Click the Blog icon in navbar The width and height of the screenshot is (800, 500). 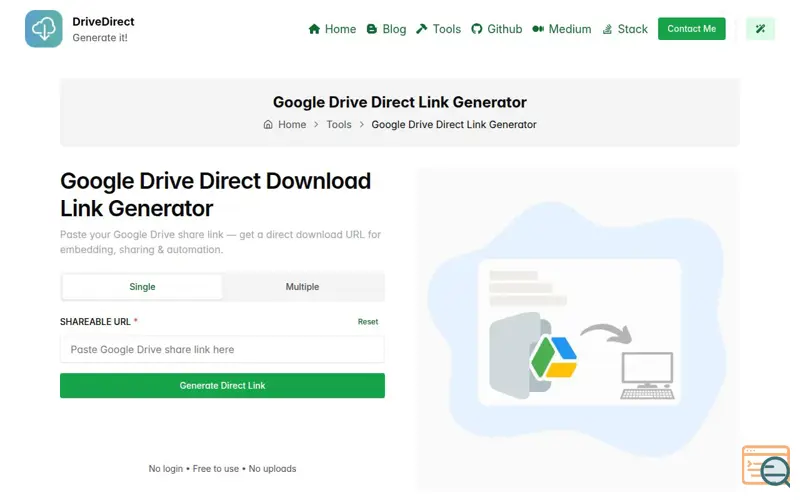pos(372,29)
